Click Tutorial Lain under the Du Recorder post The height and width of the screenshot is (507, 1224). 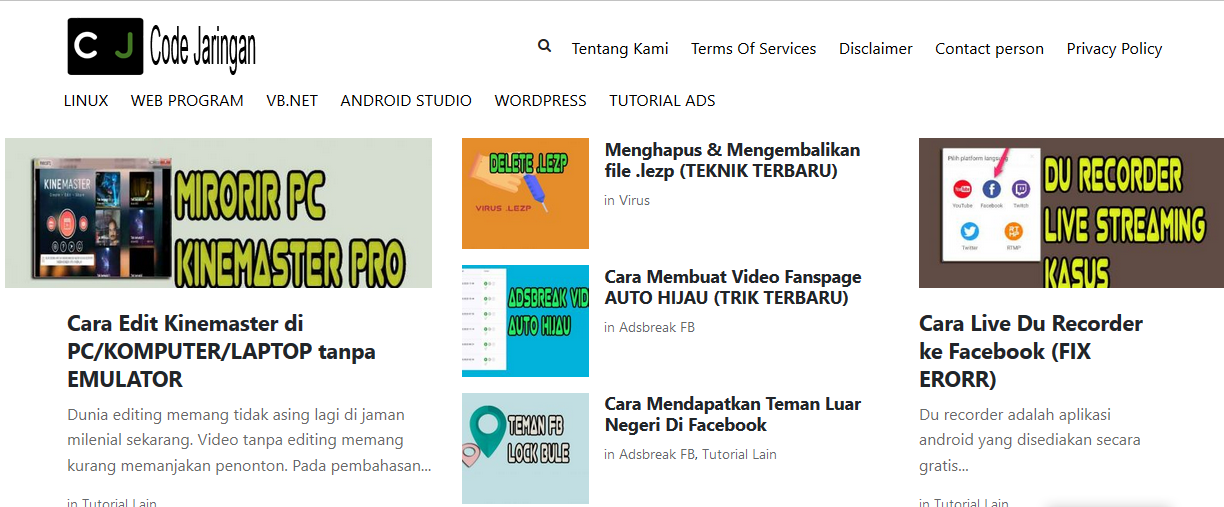pyautogui.click(x=971, y=502)
